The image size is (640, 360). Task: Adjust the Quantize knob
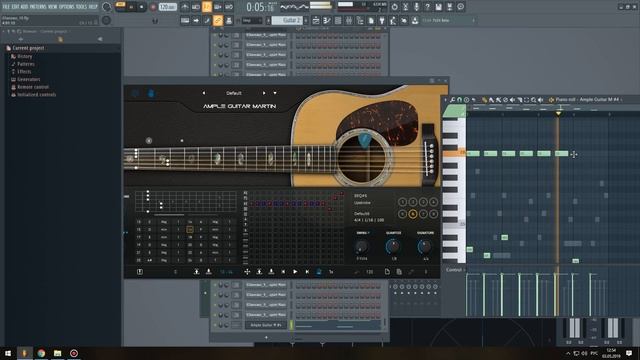click(x=393, y=247)
